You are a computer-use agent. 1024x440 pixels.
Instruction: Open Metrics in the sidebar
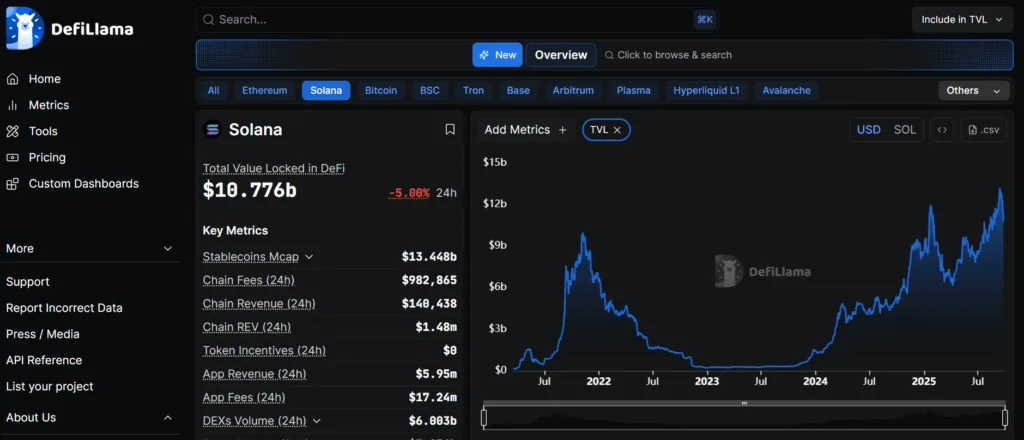pyautogui.click(x=48, y=105)
